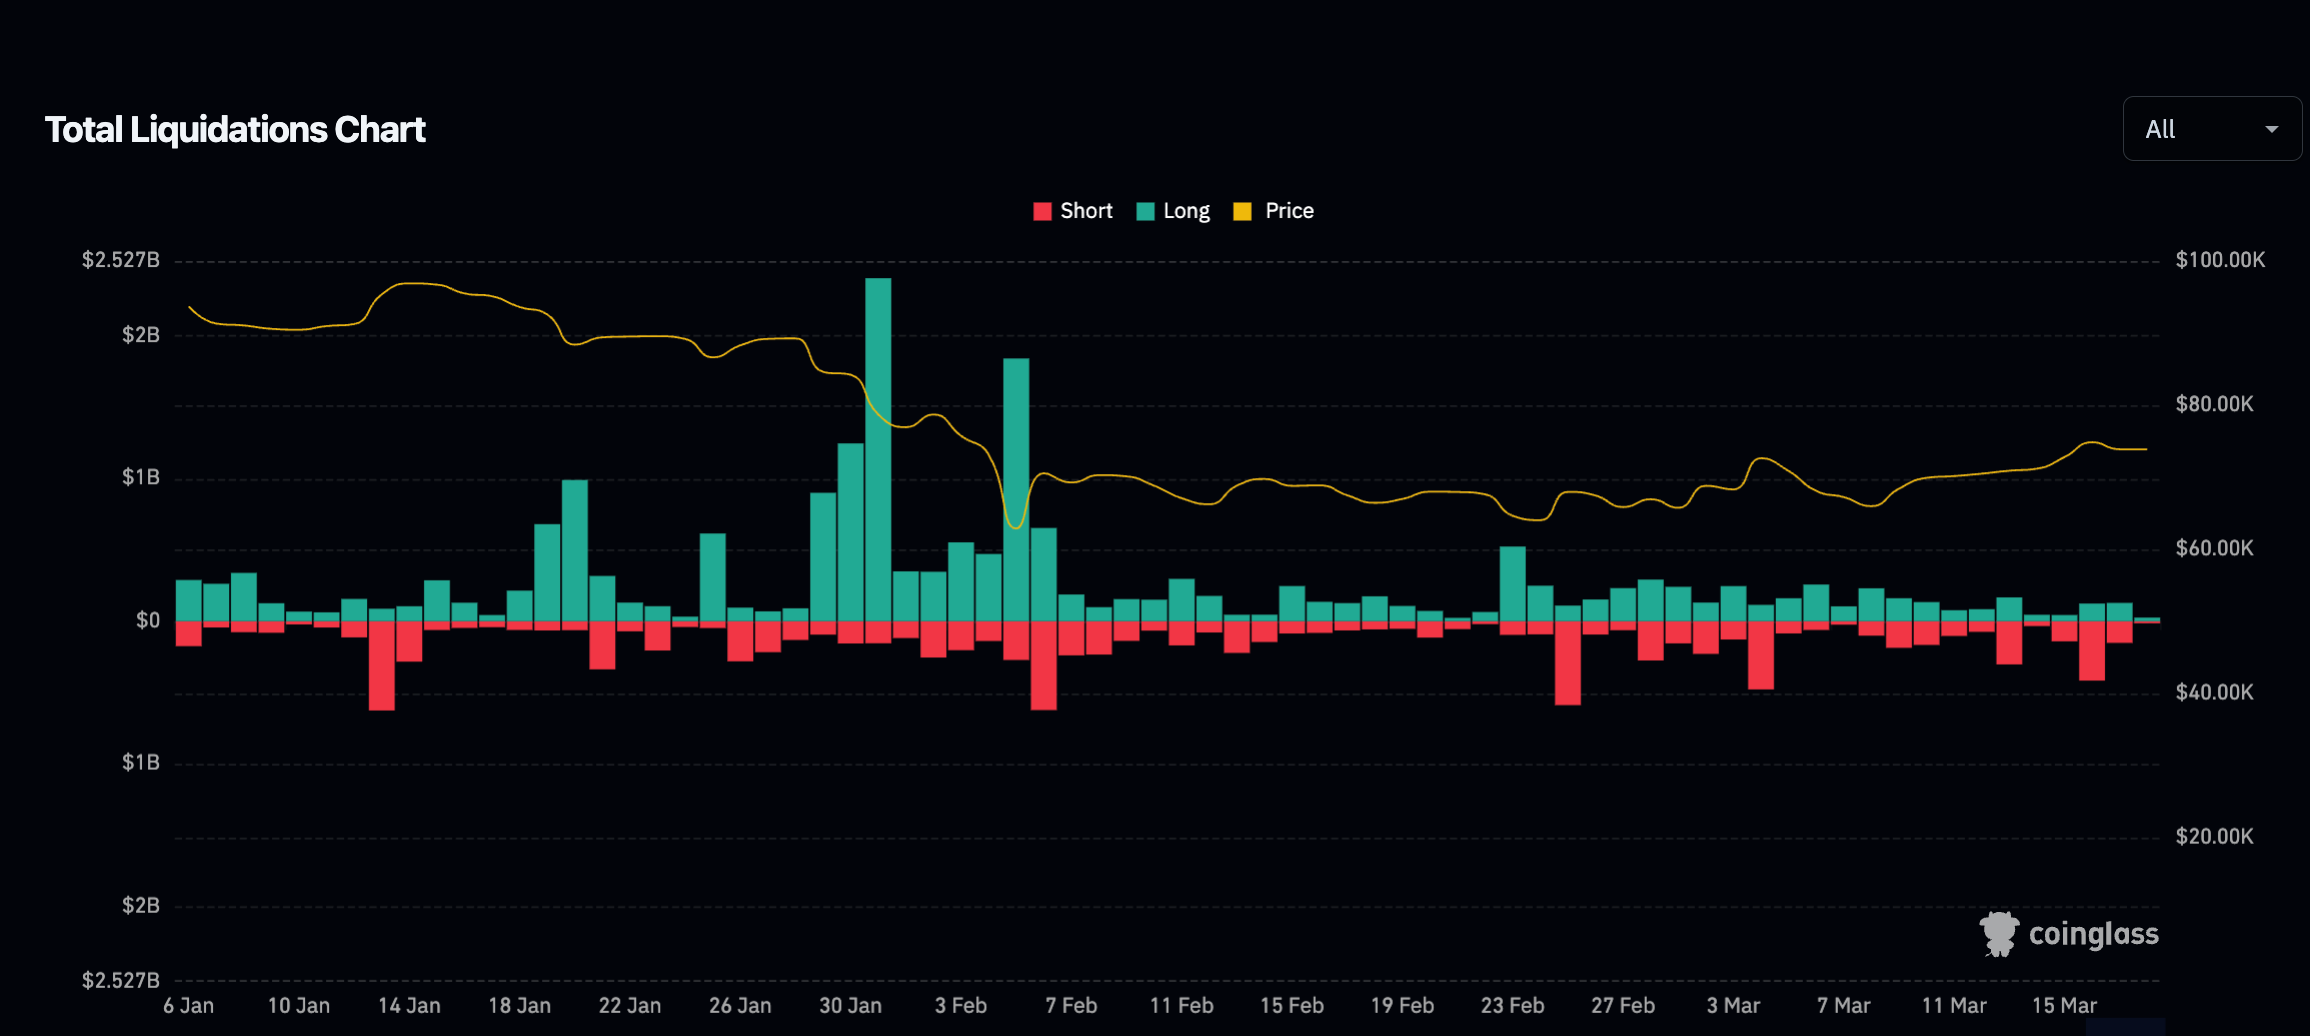Click the dropdown arrow beside All
The width and height of the screenshot is (2310, 1036).
coord(2271,130)
